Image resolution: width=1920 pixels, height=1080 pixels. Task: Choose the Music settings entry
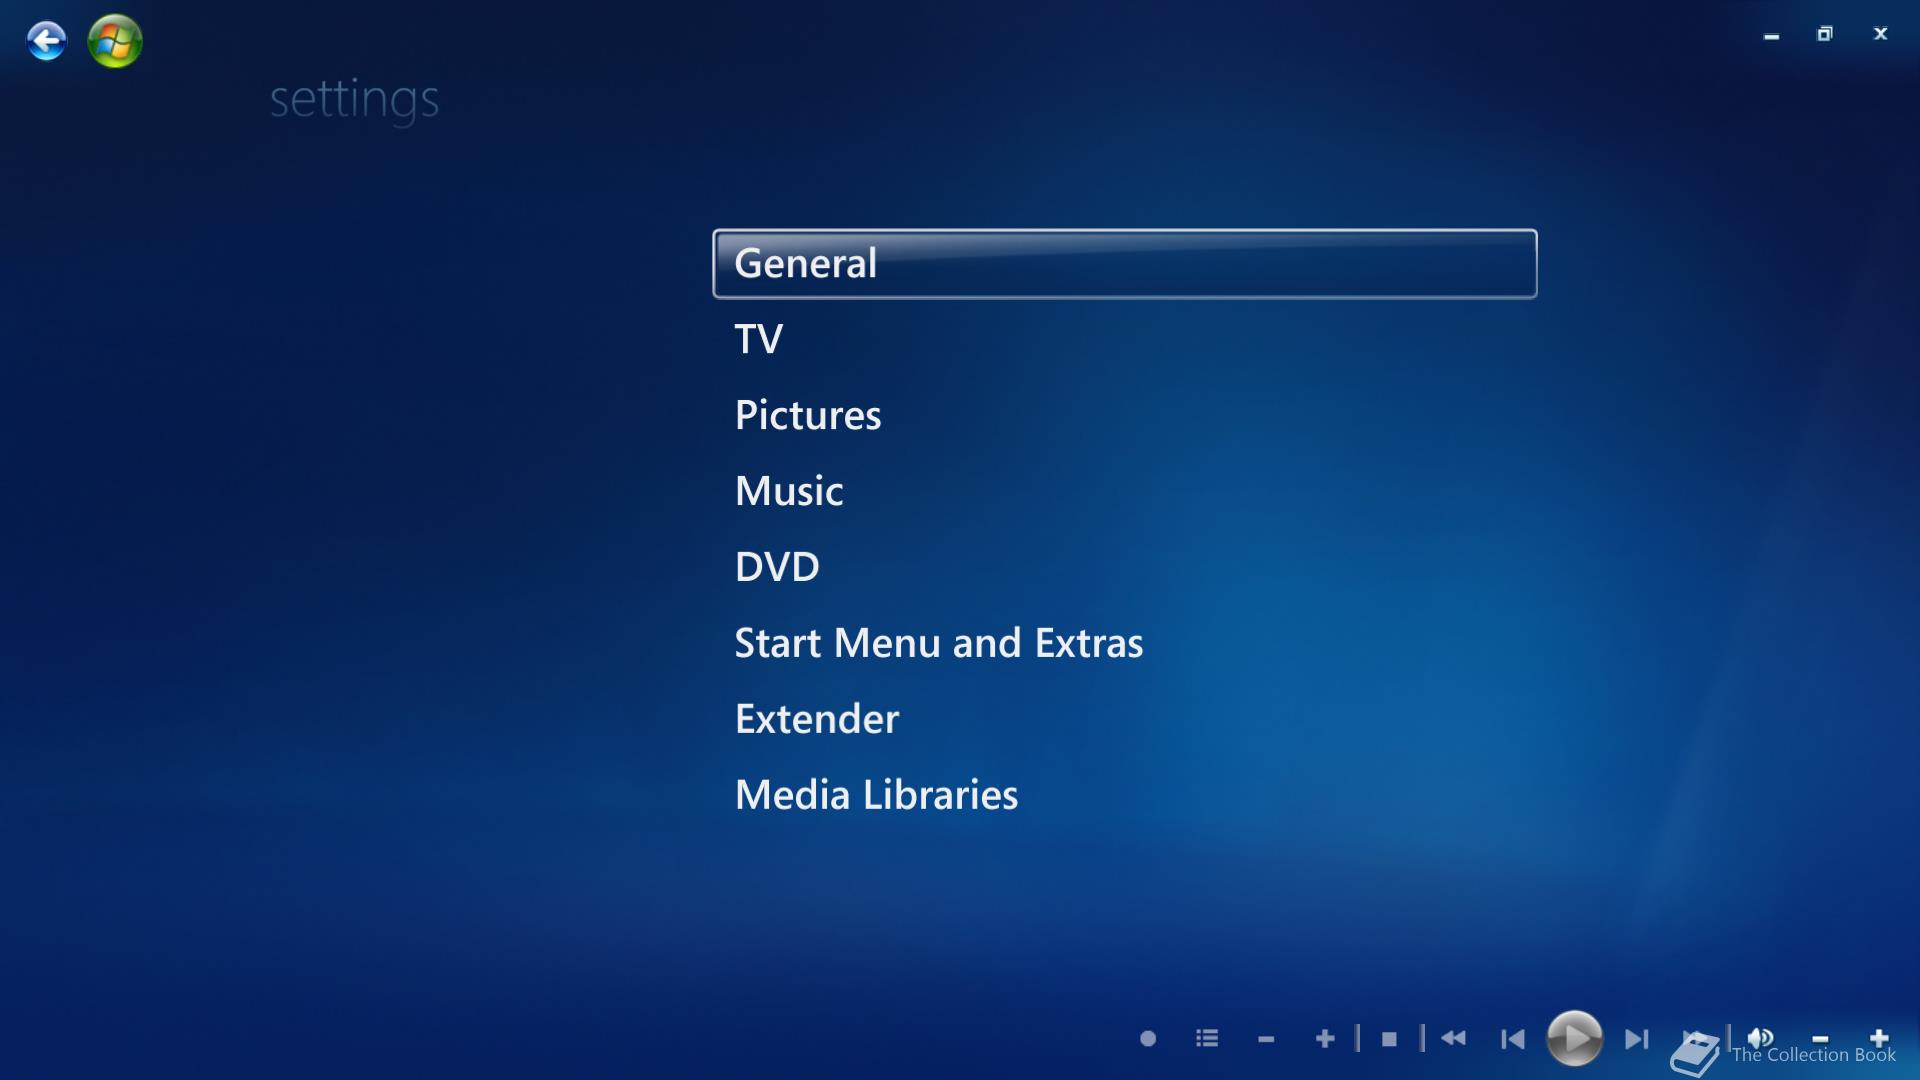point(789,491)
